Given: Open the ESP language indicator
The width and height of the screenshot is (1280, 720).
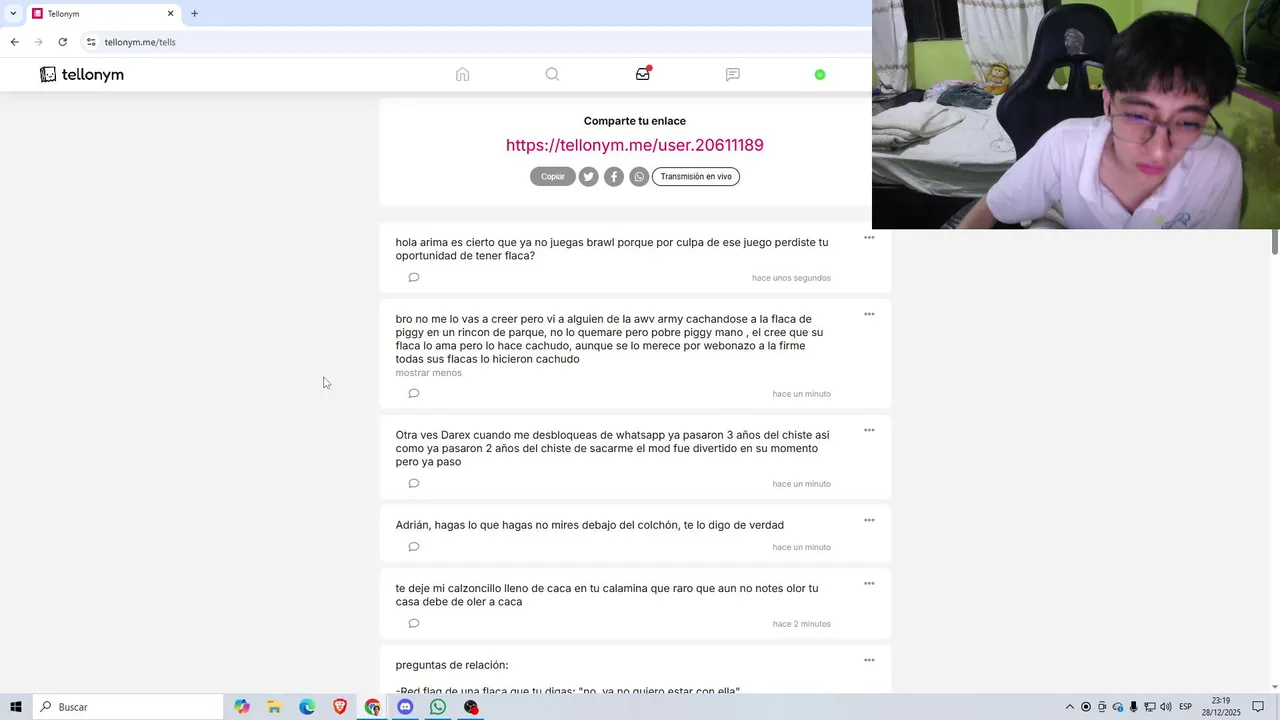Looking at the screenshot, I should (1185, 707).
